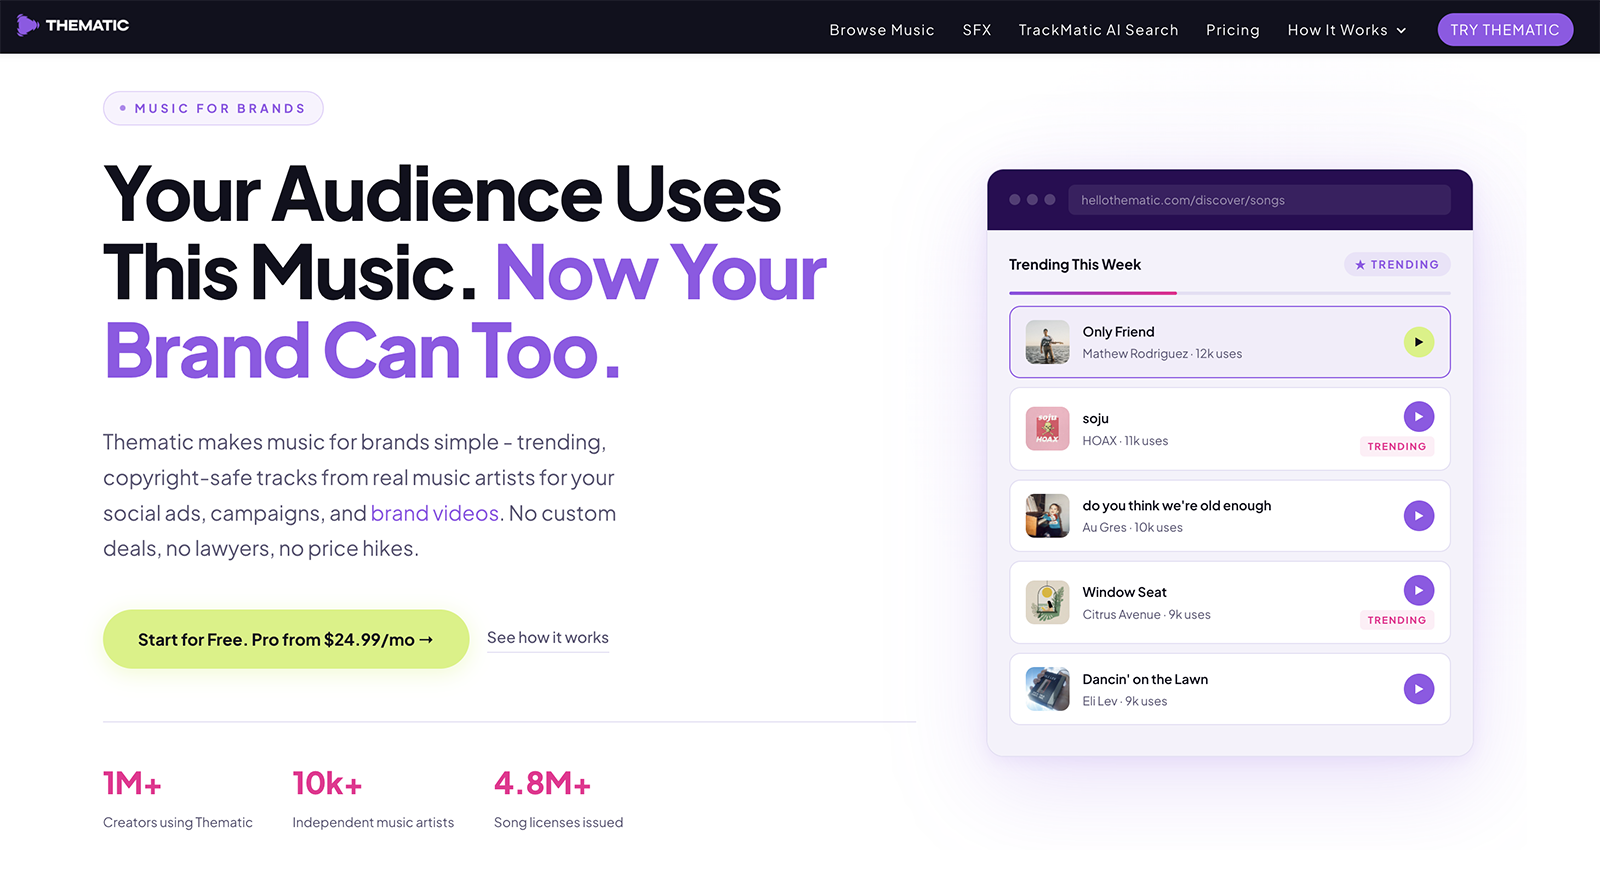Image resolution: width=1600 pixels, height=877 pixels.
Task: Expand the How It Works chevron
Action: point(1401,31)
